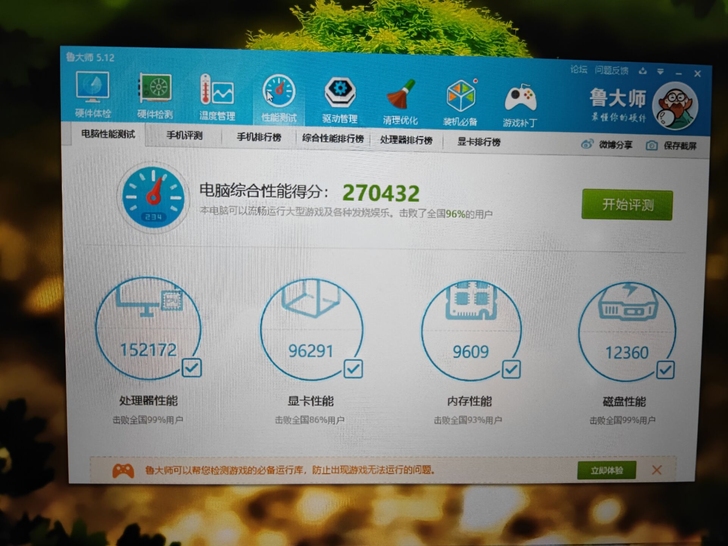Click the processor performance circle 152172

coord(148,328)
